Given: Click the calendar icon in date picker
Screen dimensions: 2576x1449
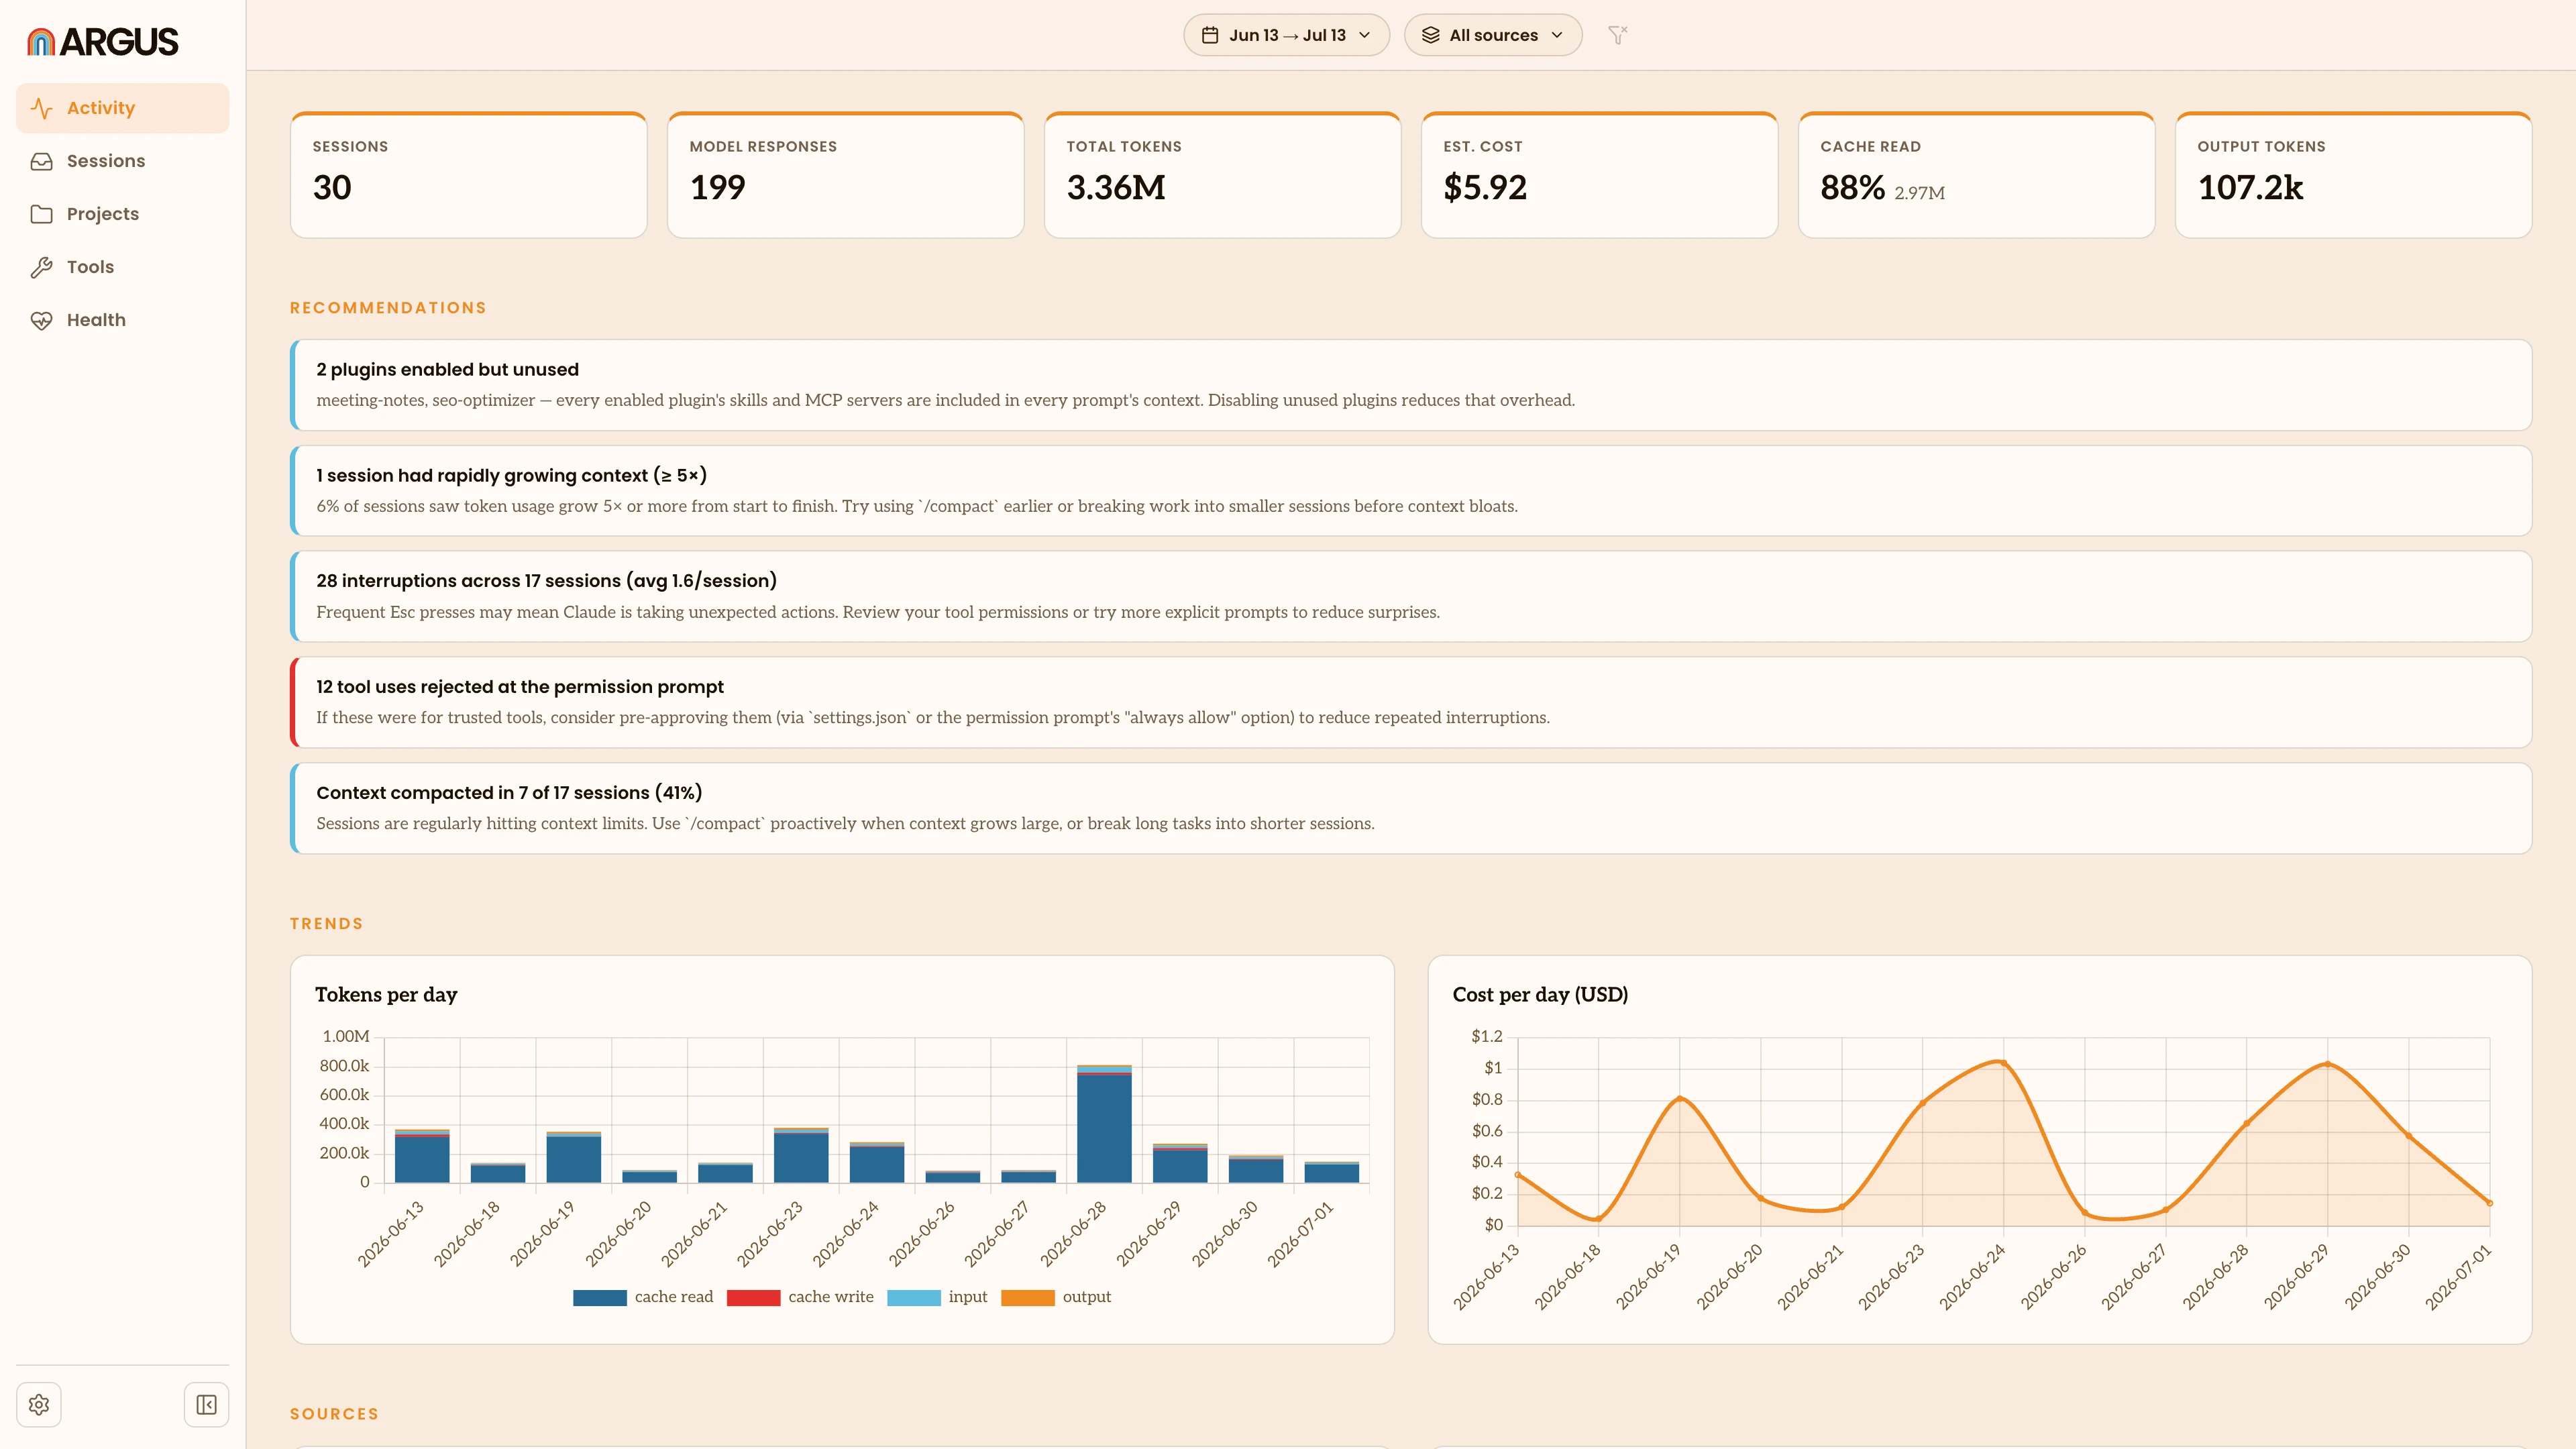Looking at the screenshot, I should coord(1210,35).
